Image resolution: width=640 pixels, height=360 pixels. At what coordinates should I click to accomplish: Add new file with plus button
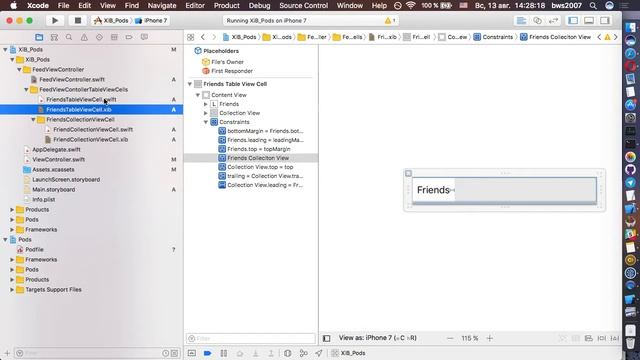click(7, 353)
